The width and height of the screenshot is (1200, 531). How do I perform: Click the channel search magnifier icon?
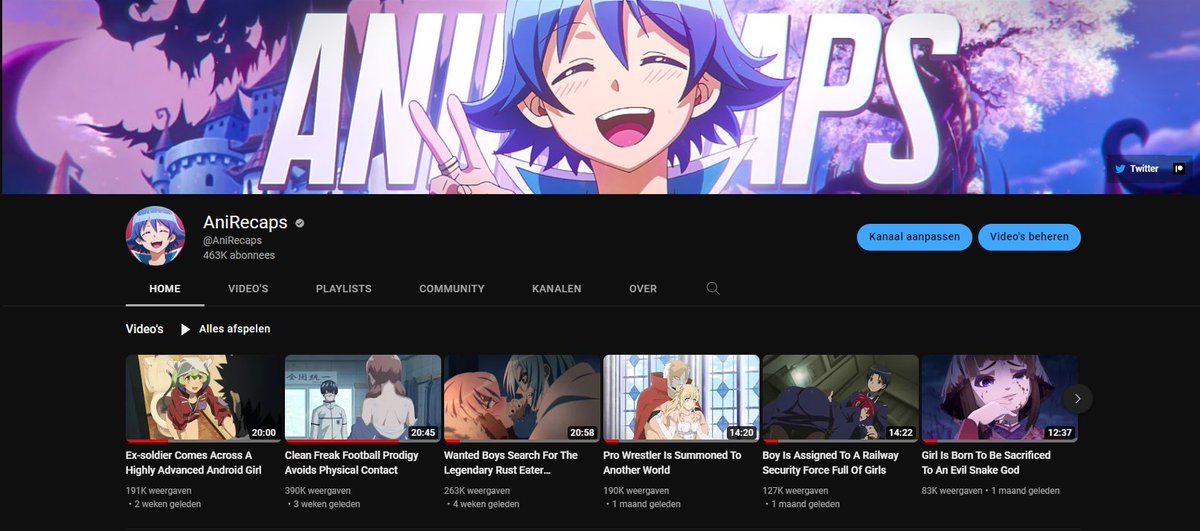(713, 288)
